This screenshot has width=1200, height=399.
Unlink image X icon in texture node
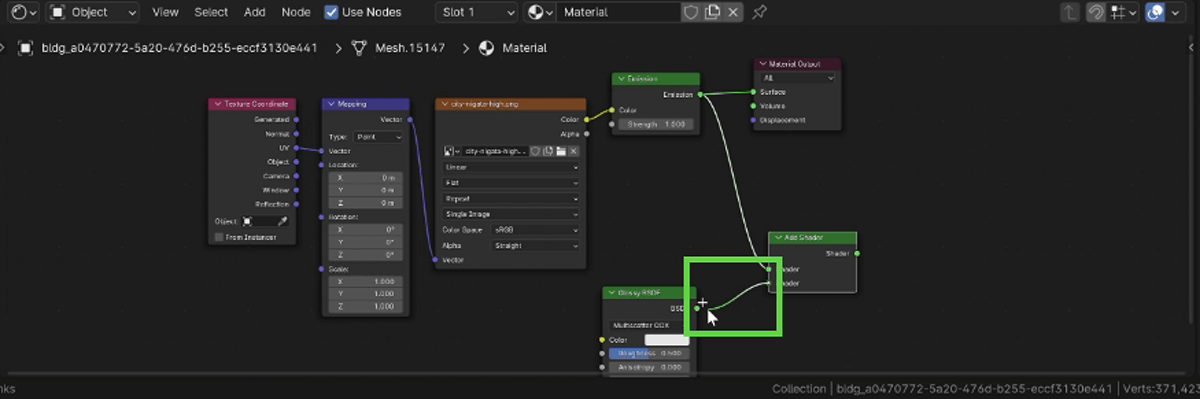[574, 151]
